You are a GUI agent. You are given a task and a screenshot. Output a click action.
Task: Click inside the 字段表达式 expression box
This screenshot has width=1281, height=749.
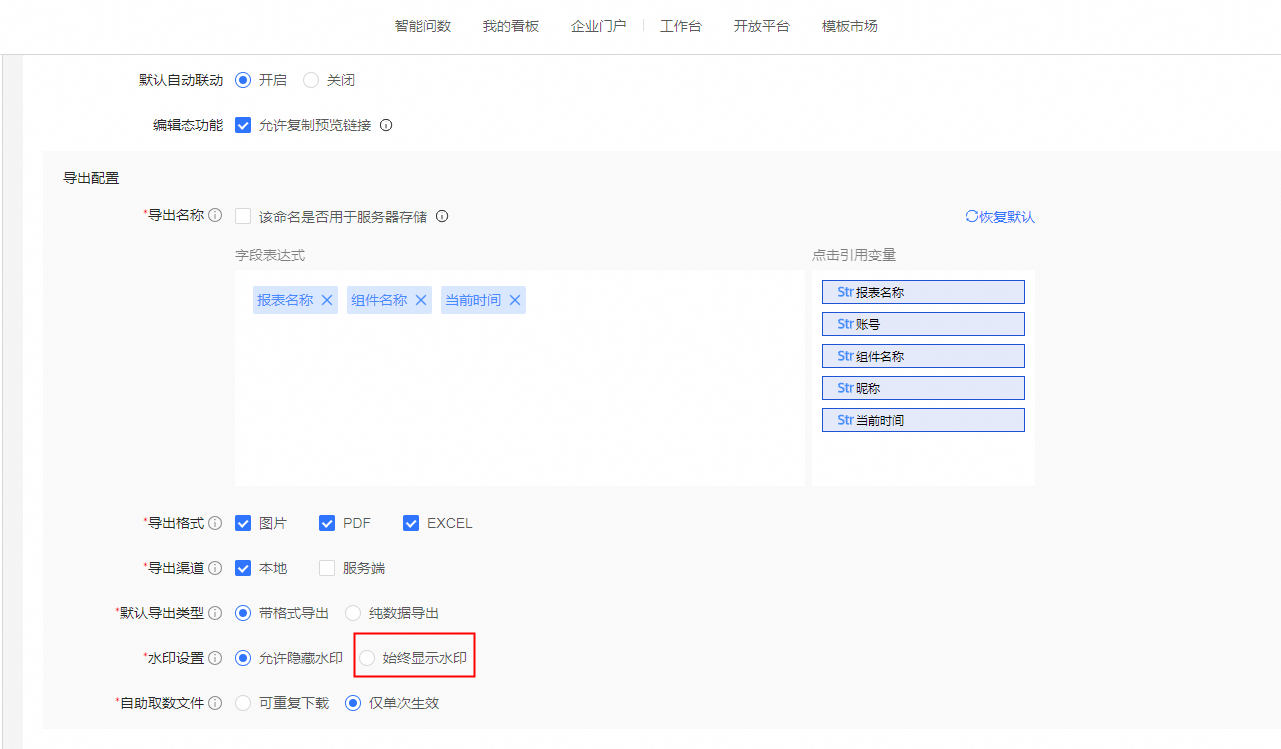[519, 400]
